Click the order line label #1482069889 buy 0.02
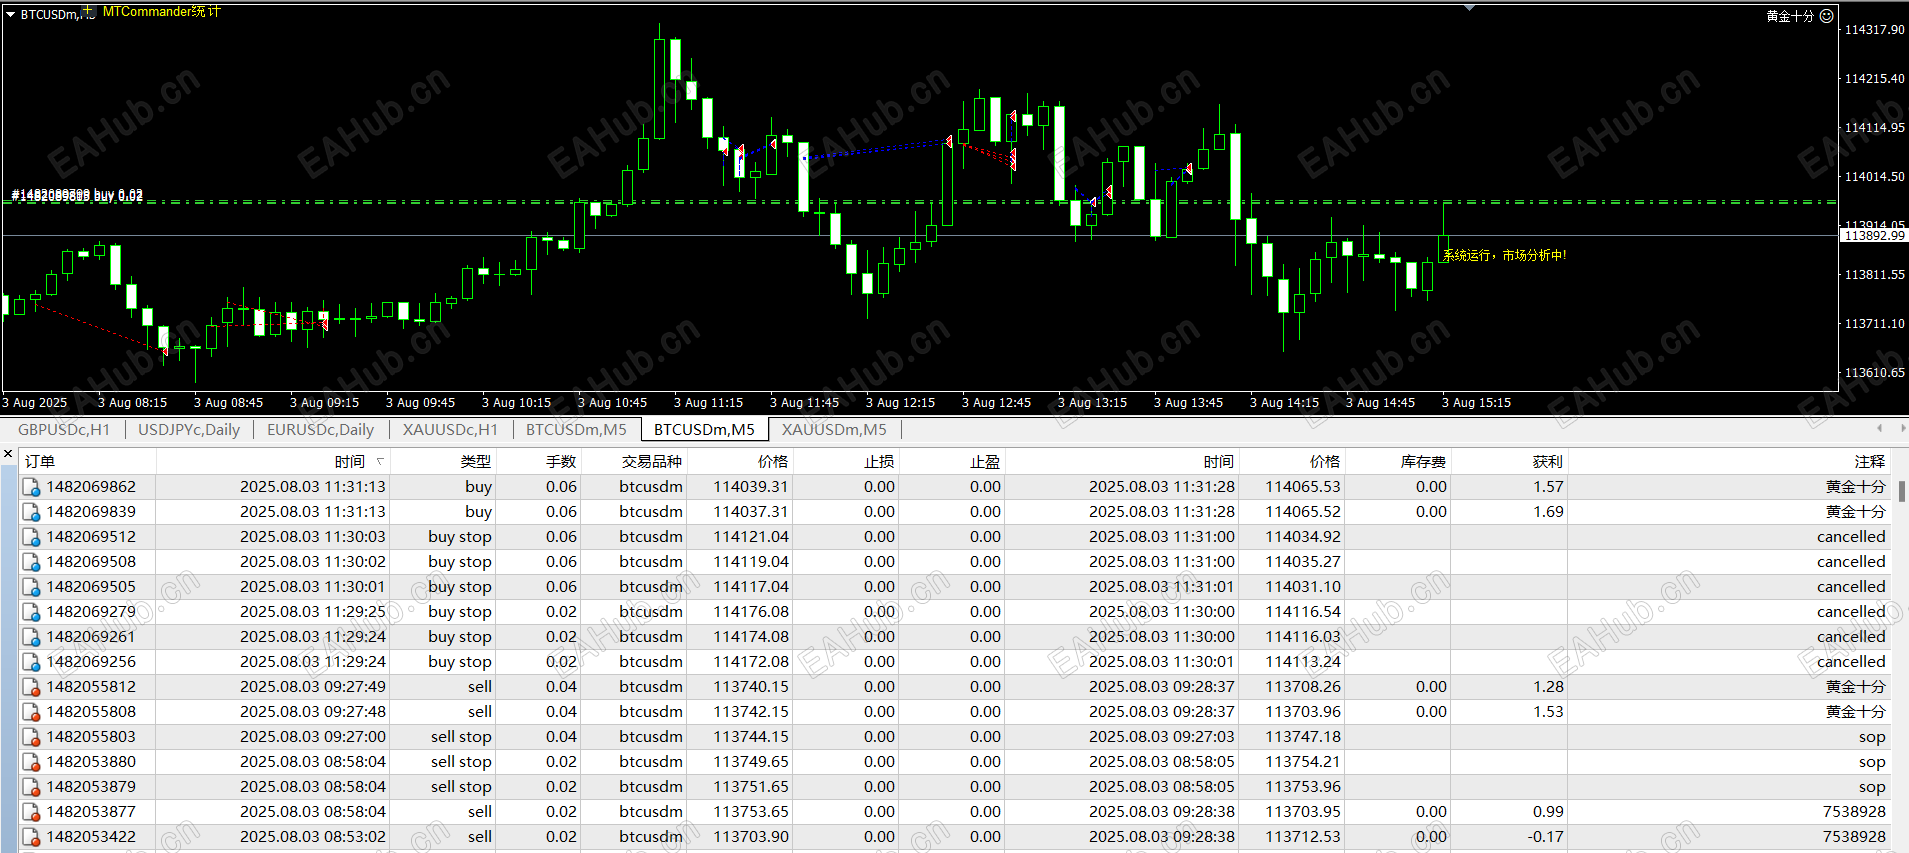The width and height of the screenshot is (1909, 853). point(77,195)
